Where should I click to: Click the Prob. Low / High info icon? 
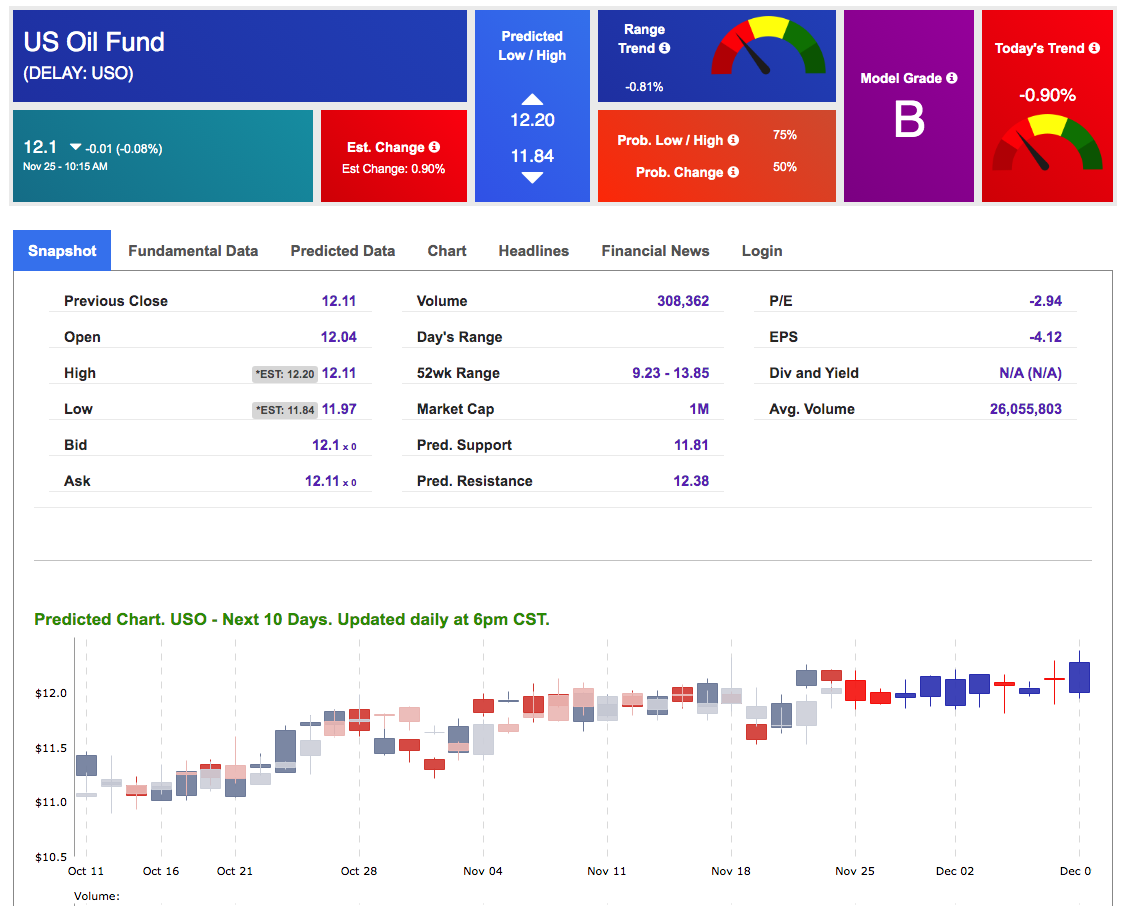pos(733,140)
